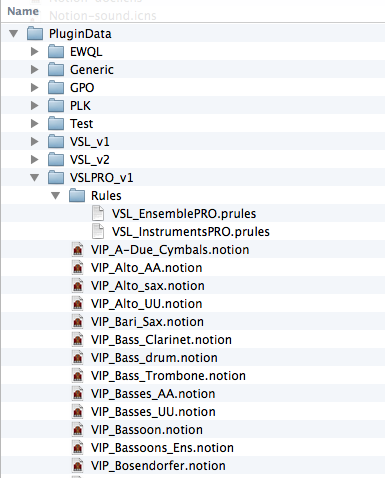Image resolution: width=385 pixels, height=478 pixels.
Task: Click the VSL_v2 folder icon
Action: [x=56, y=159]
